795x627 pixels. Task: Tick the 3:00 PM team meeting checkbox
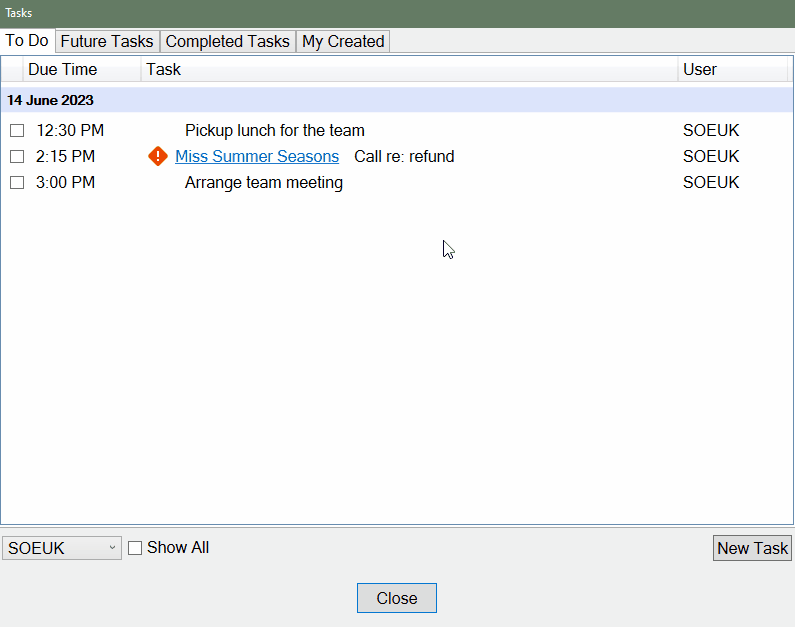17,182
